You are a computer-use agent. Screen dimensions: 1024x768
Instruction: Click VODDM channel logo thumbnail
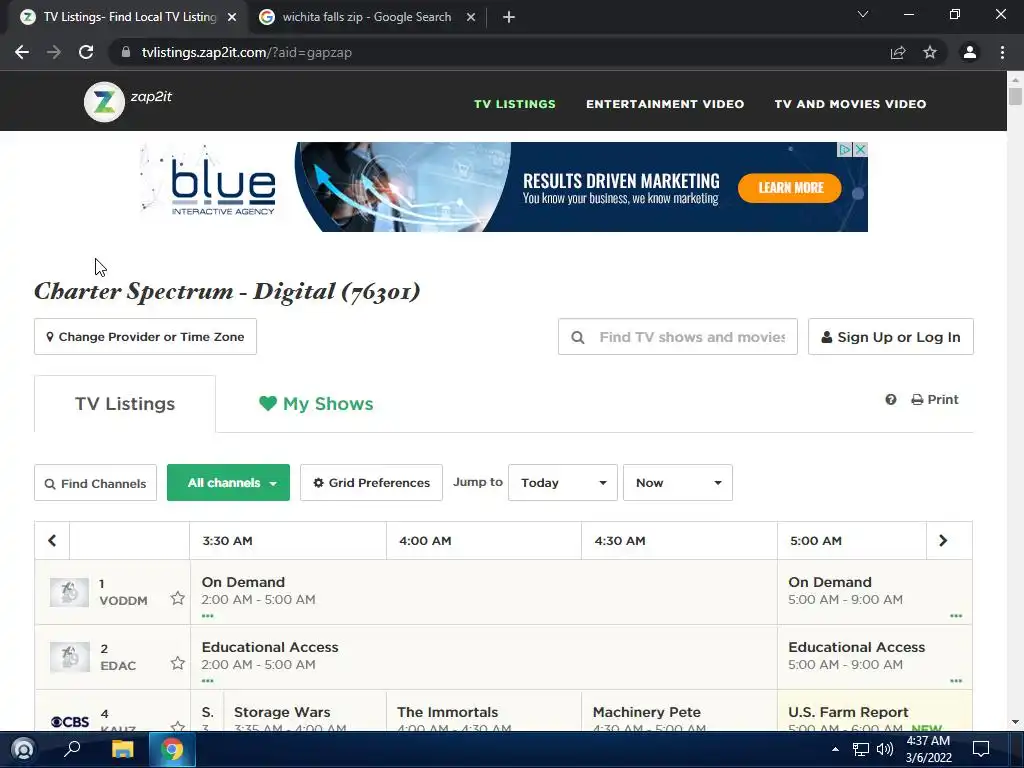69,592
